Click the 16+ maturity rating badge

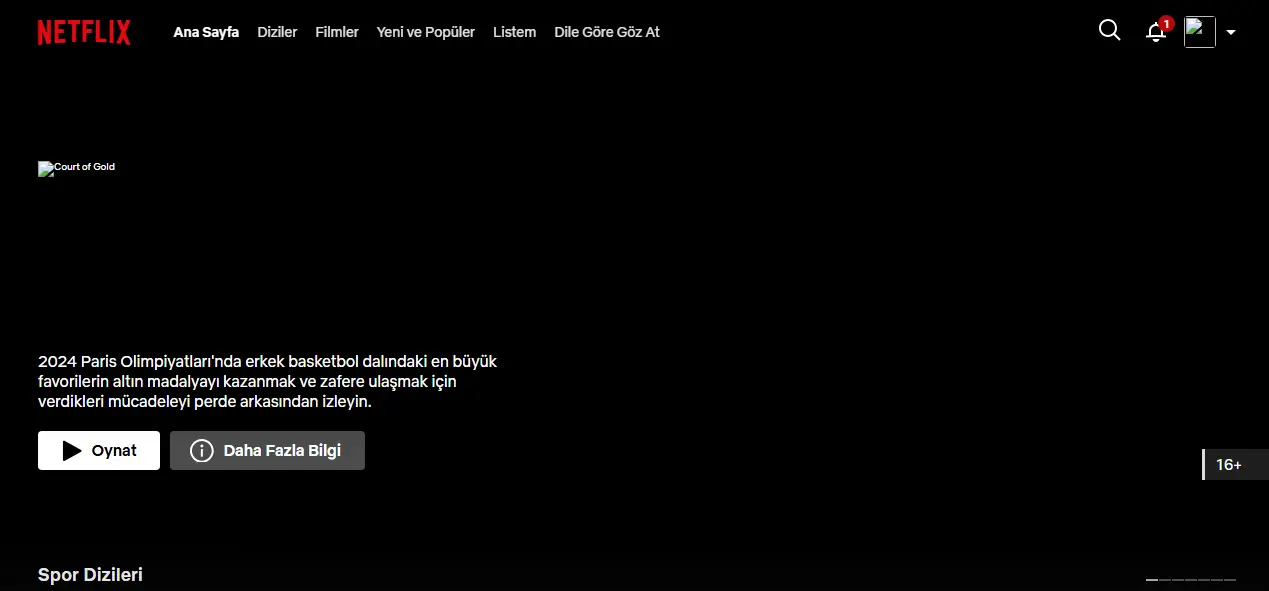1235,464
